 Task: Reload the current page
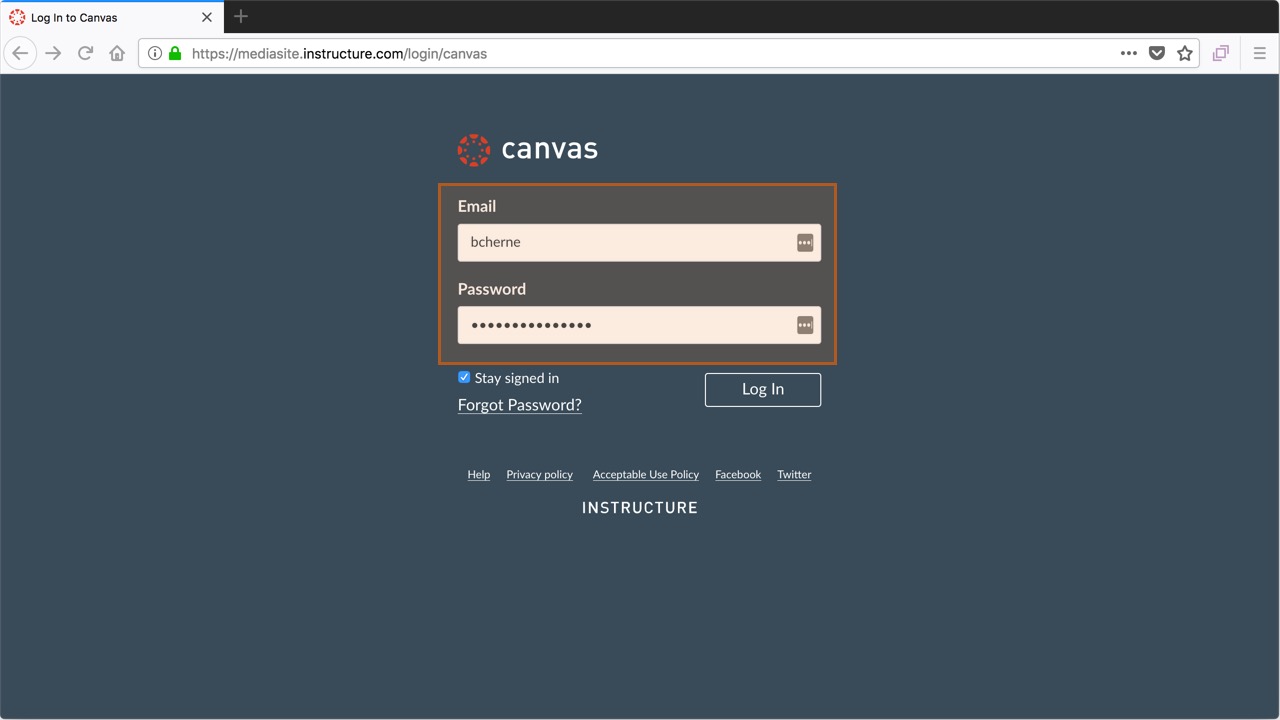click(x=85, y=53)
